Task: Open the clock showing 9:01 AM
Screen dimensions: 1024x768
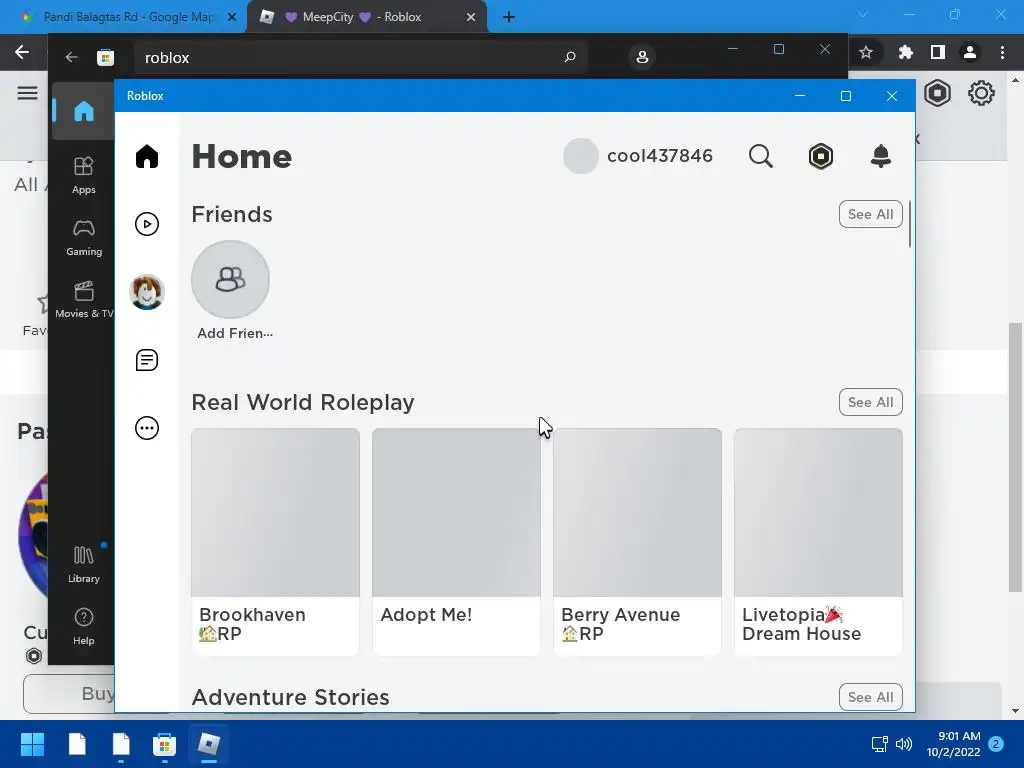Action: 953,744
